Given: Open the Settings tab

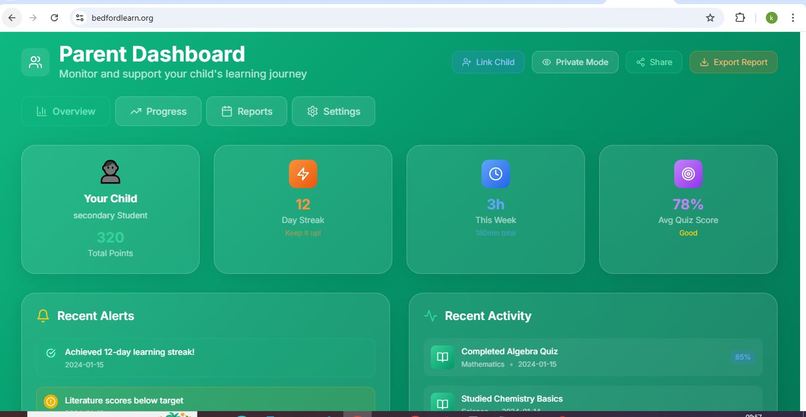Looking at the screenshot, I should (x=334, y=112).
